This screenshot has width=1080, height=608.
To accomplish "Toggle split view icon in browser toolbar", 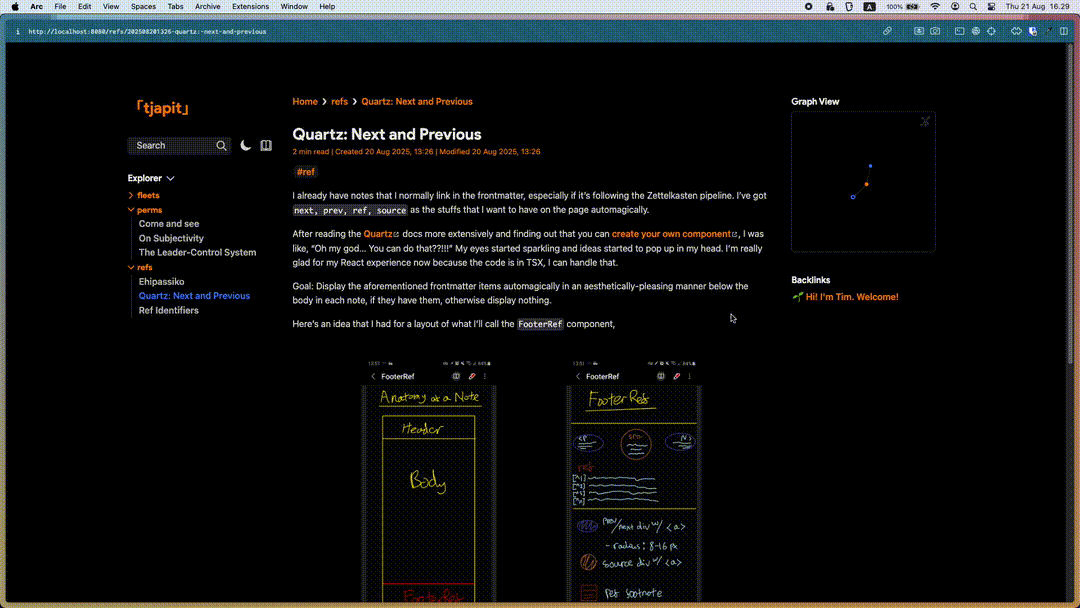I will tap(1064, 31).
